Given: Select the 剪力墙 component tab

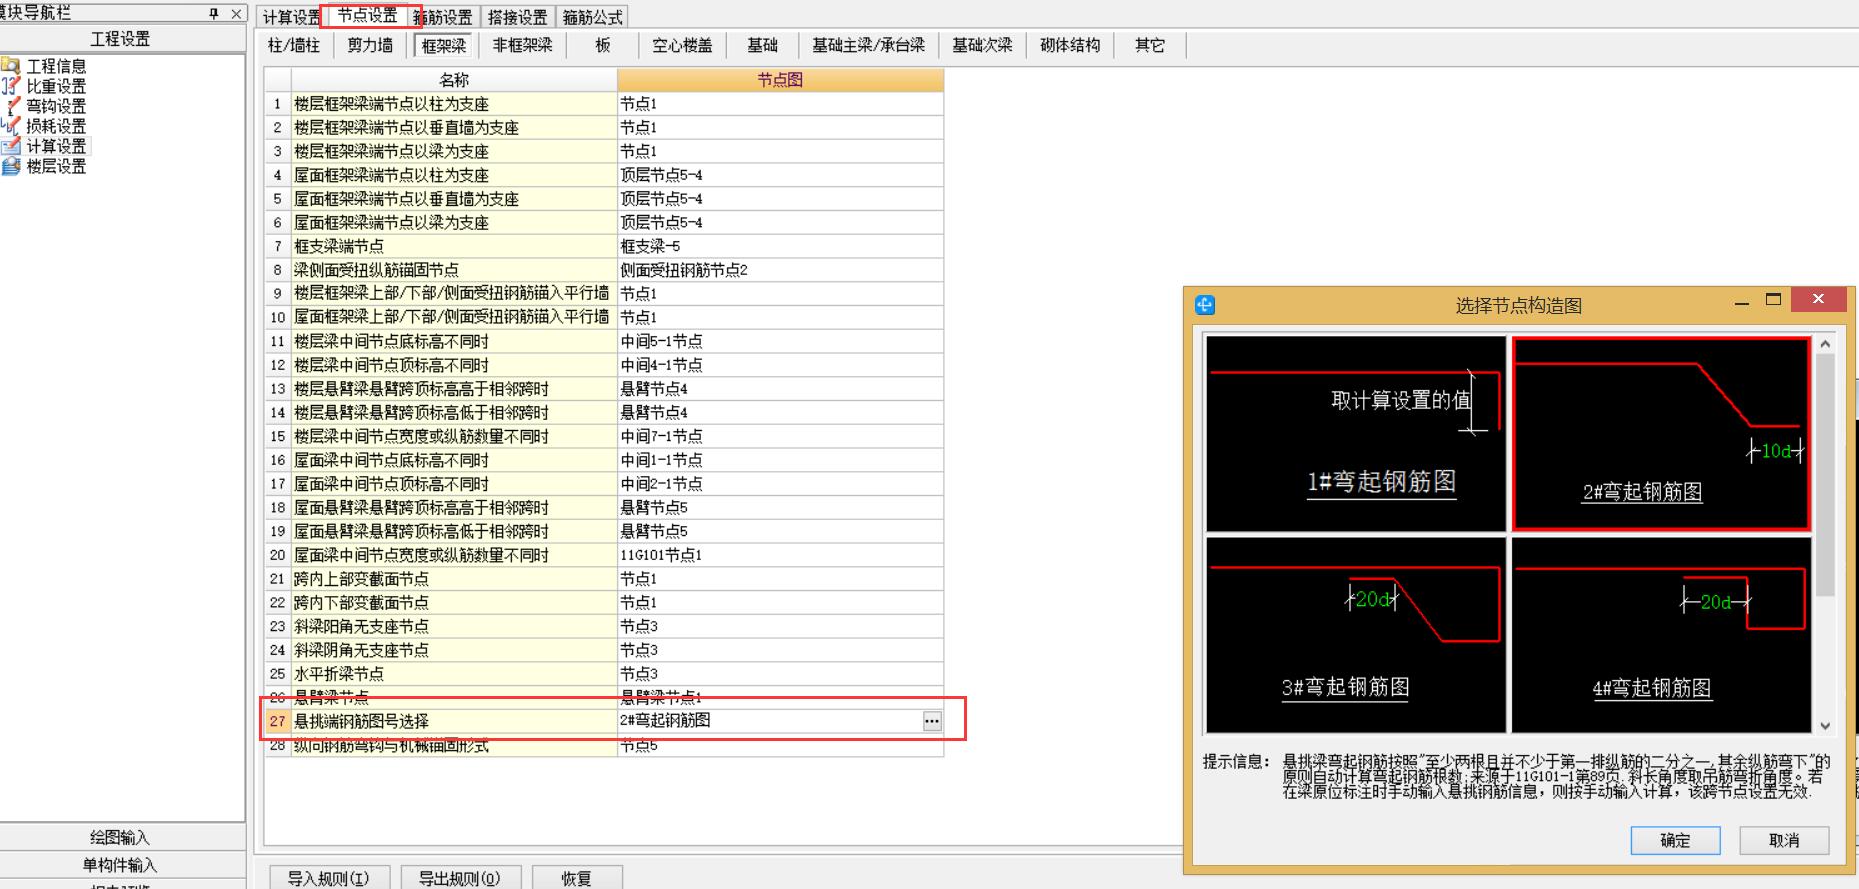Looking at the screenshot, I should pyautogui.click(x=370, y=46).
